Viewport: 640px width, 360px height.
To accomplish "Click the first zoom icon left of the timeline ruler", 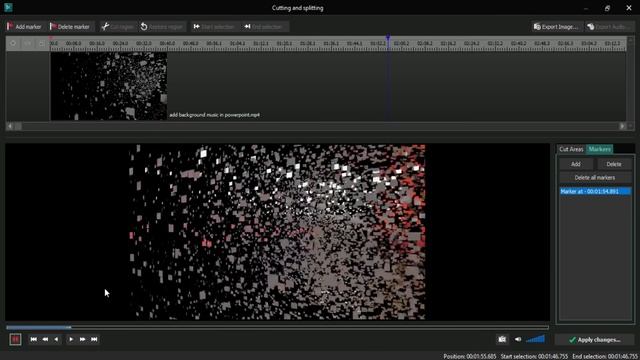I will click(x=13, y=43).
